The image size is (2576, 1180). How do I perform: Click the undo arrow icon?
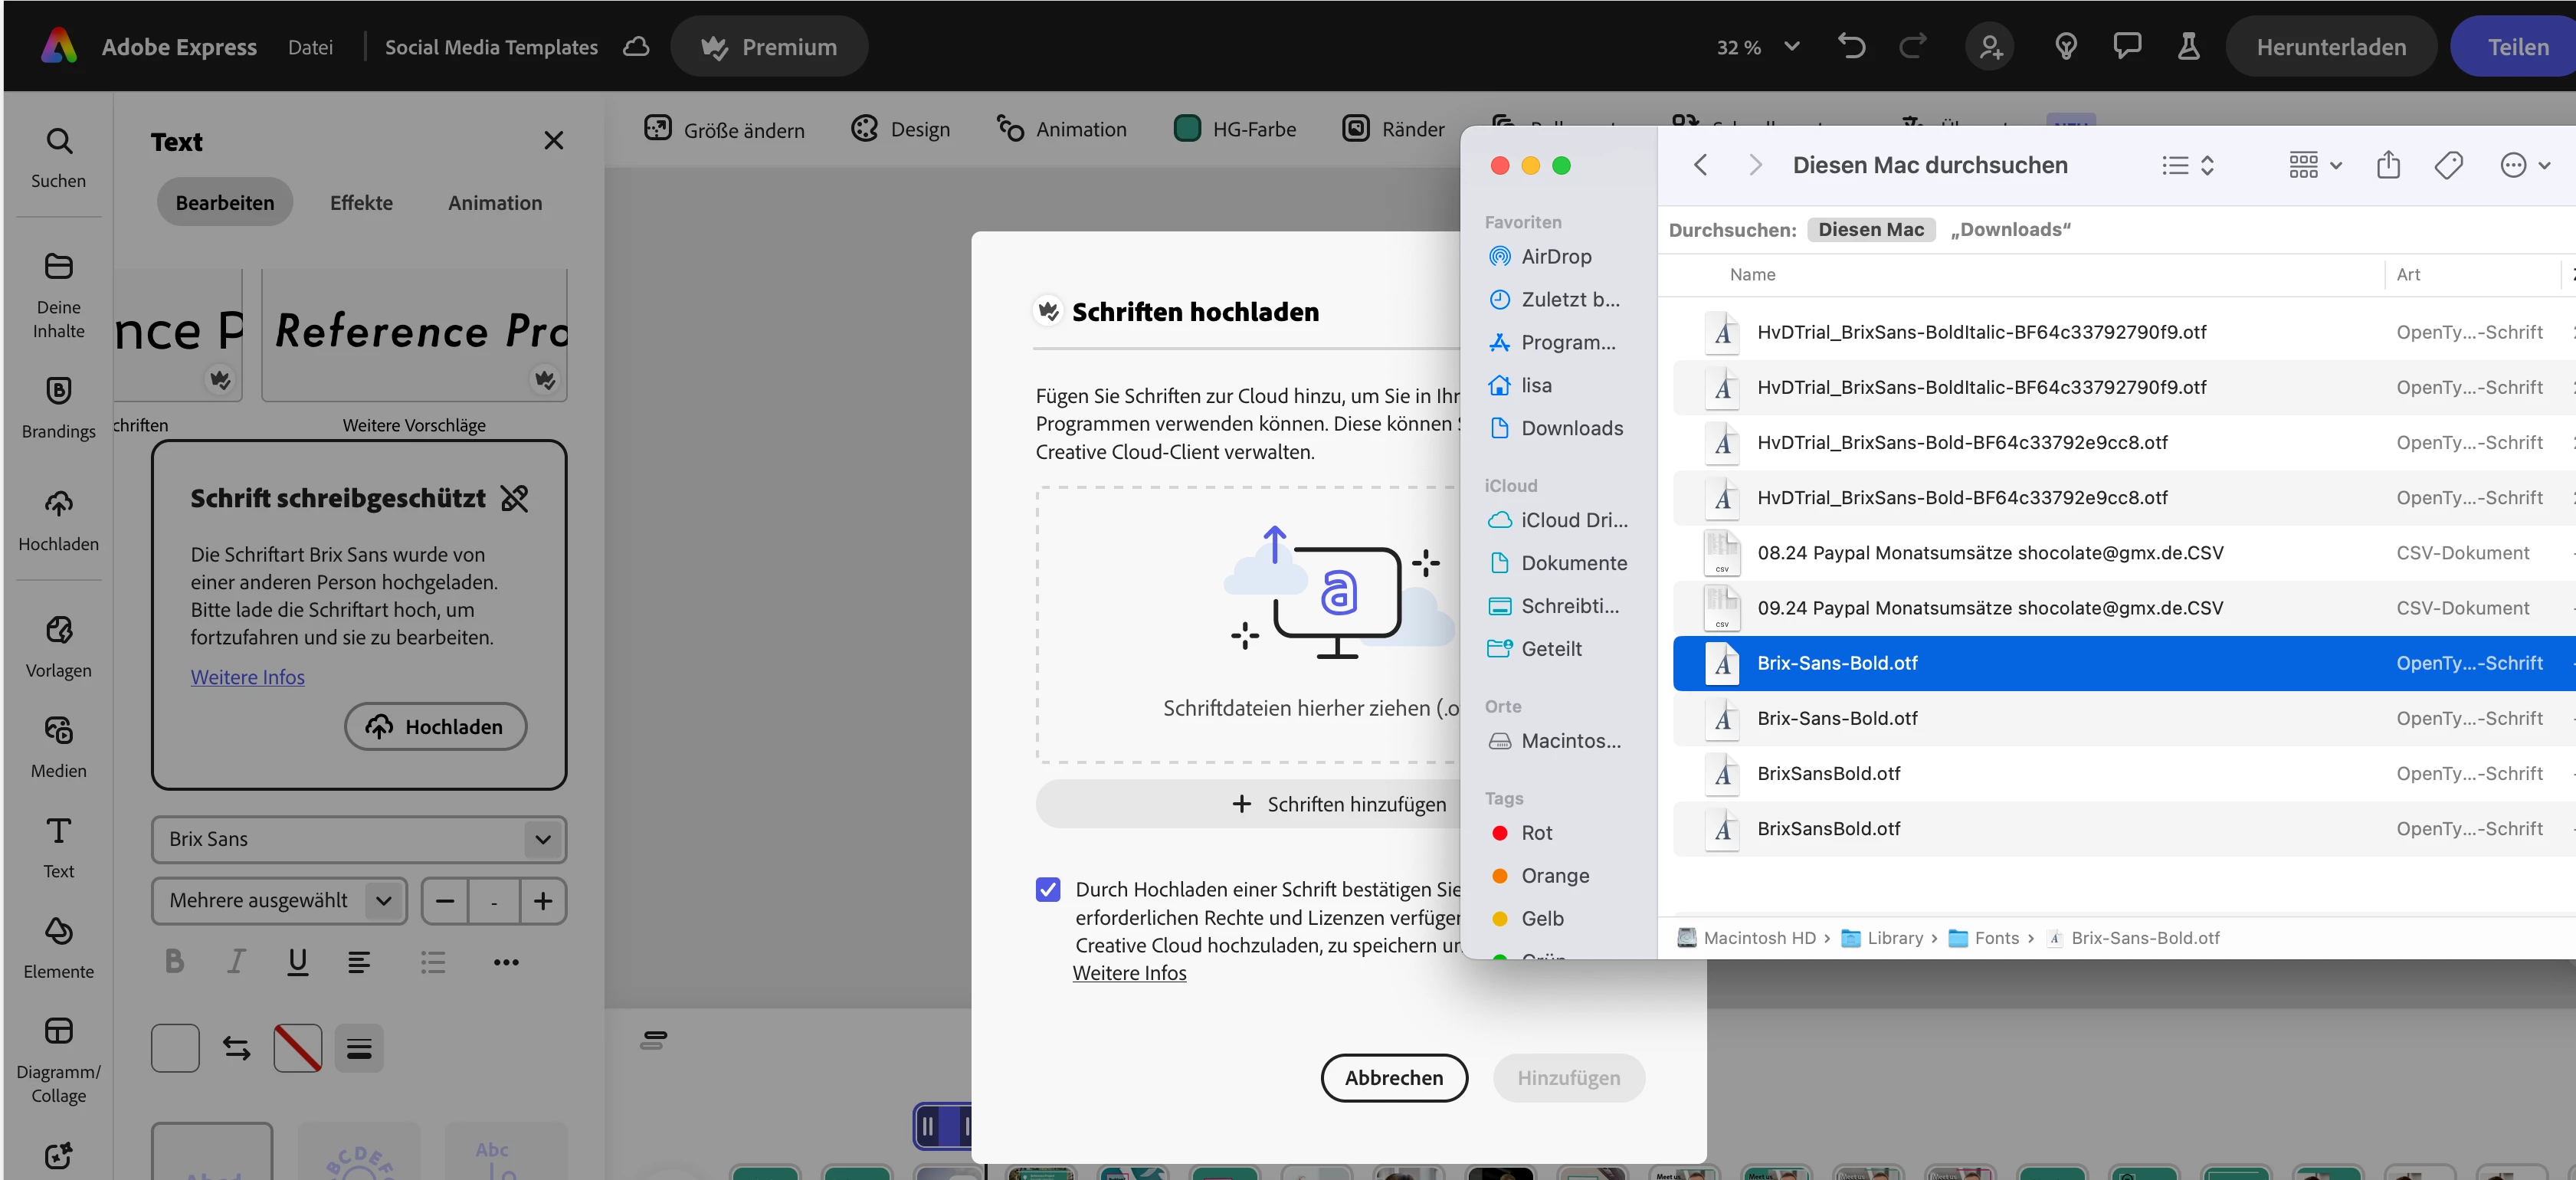(x=1851, y=46)
